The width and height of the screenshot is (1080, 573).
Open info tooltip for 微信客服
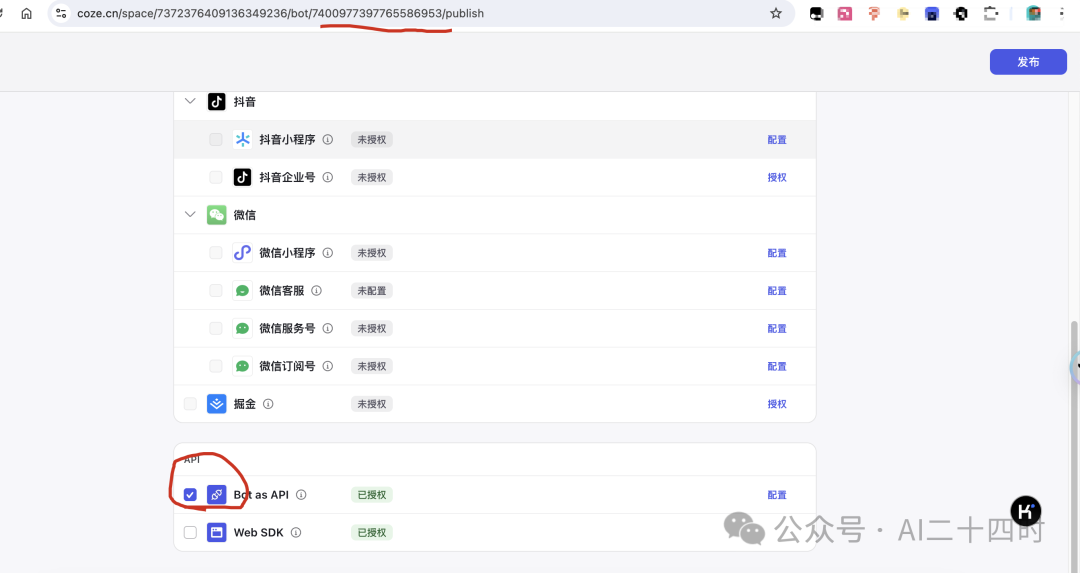coord(316,291)
